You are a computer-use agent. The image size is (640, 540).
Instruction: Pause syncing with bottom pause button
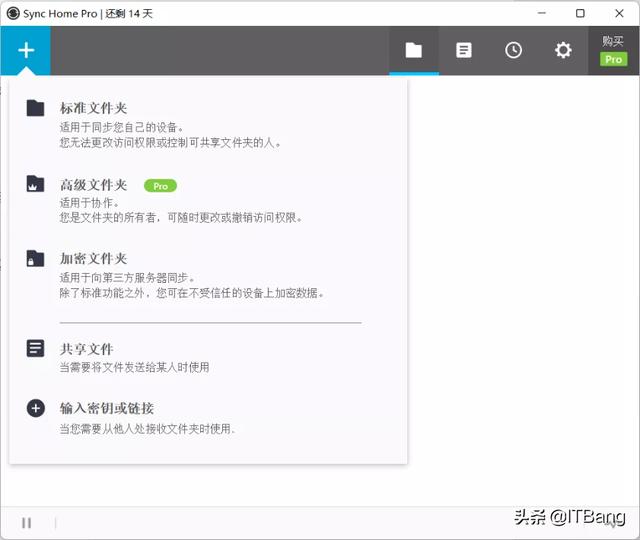pyautogui.click(x=27, y=523)
